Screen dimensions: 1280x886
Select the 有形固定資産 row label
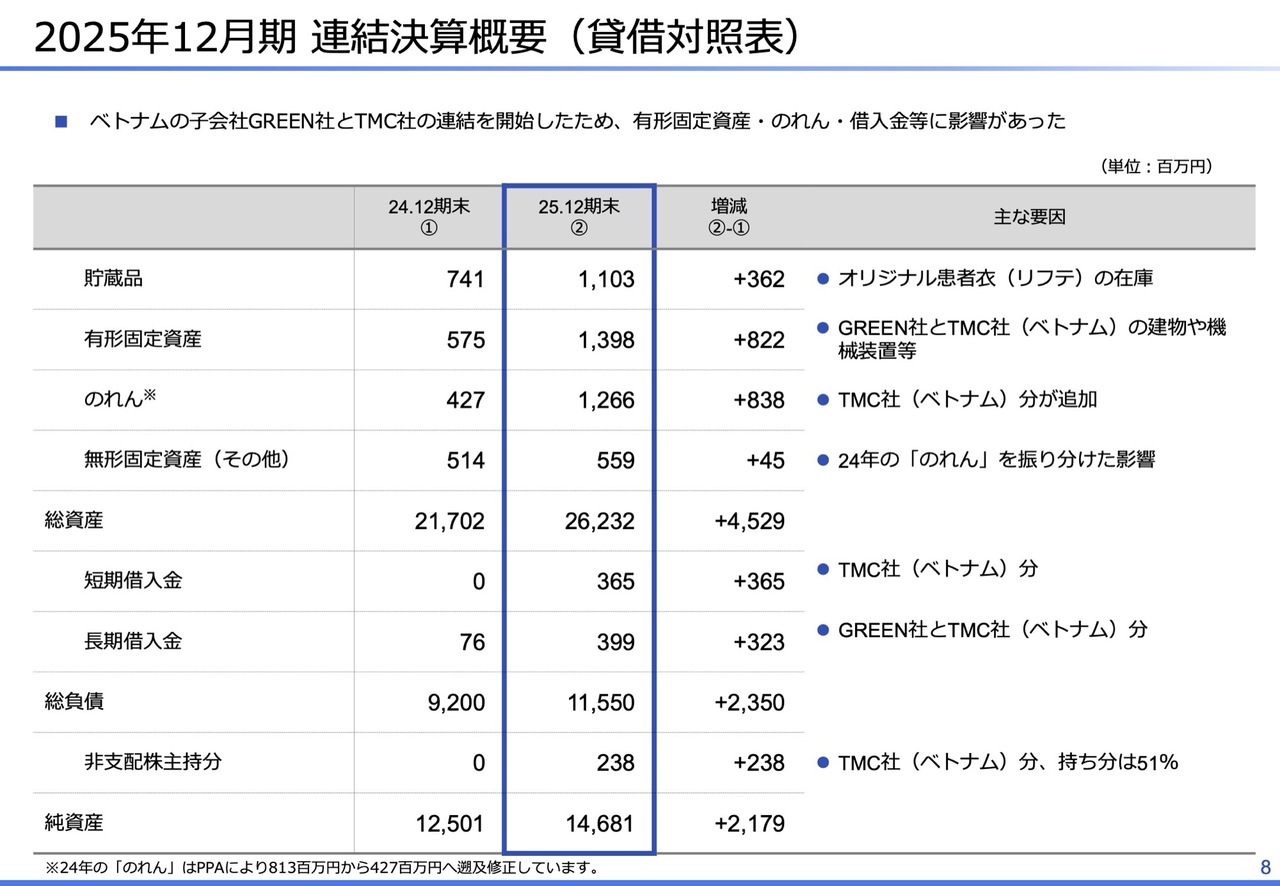(x=142, y=339)
